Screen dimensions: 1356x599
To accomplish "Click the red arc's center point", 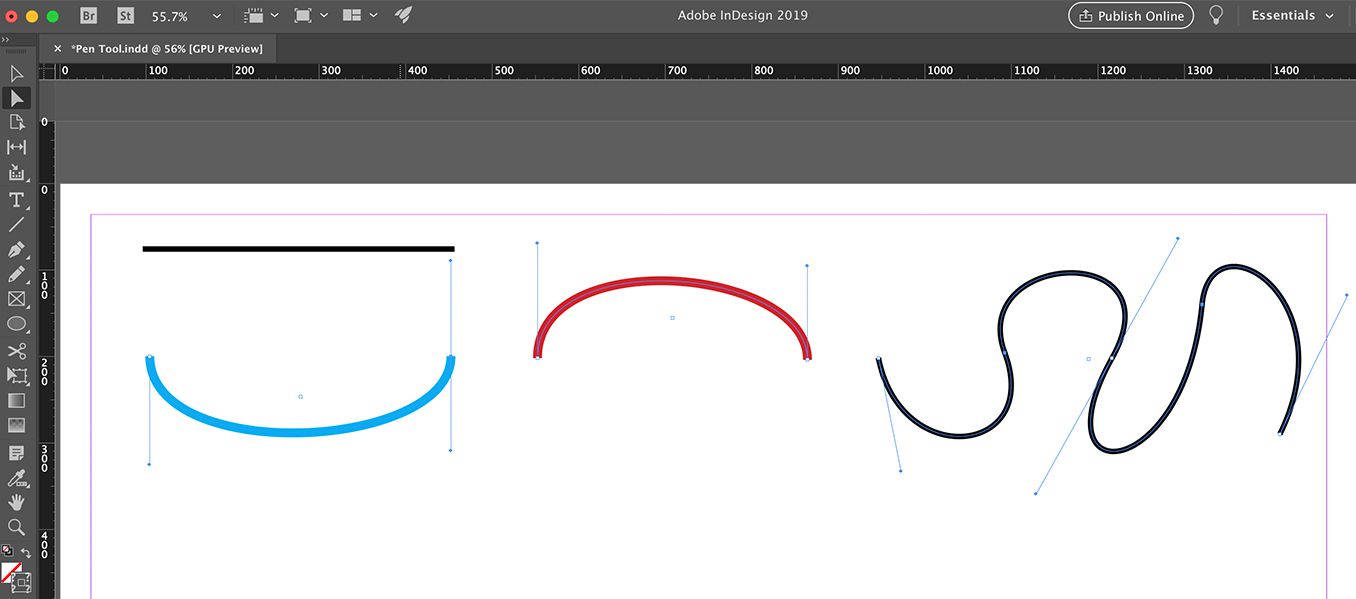I will [x=672, y=318].
